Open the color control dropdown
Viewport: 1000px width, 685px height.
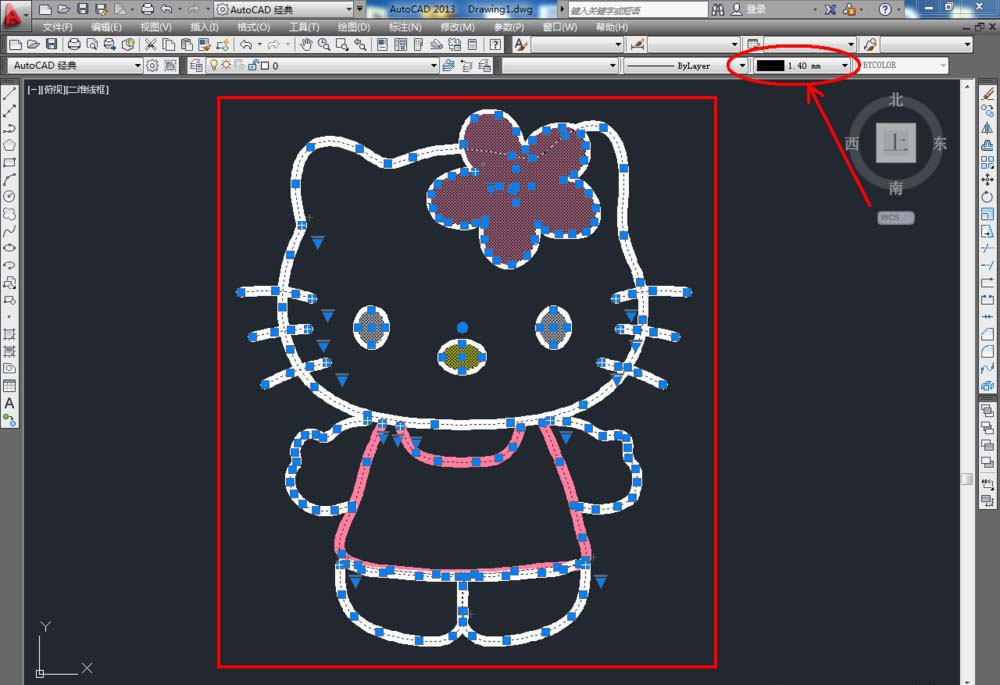561,65
